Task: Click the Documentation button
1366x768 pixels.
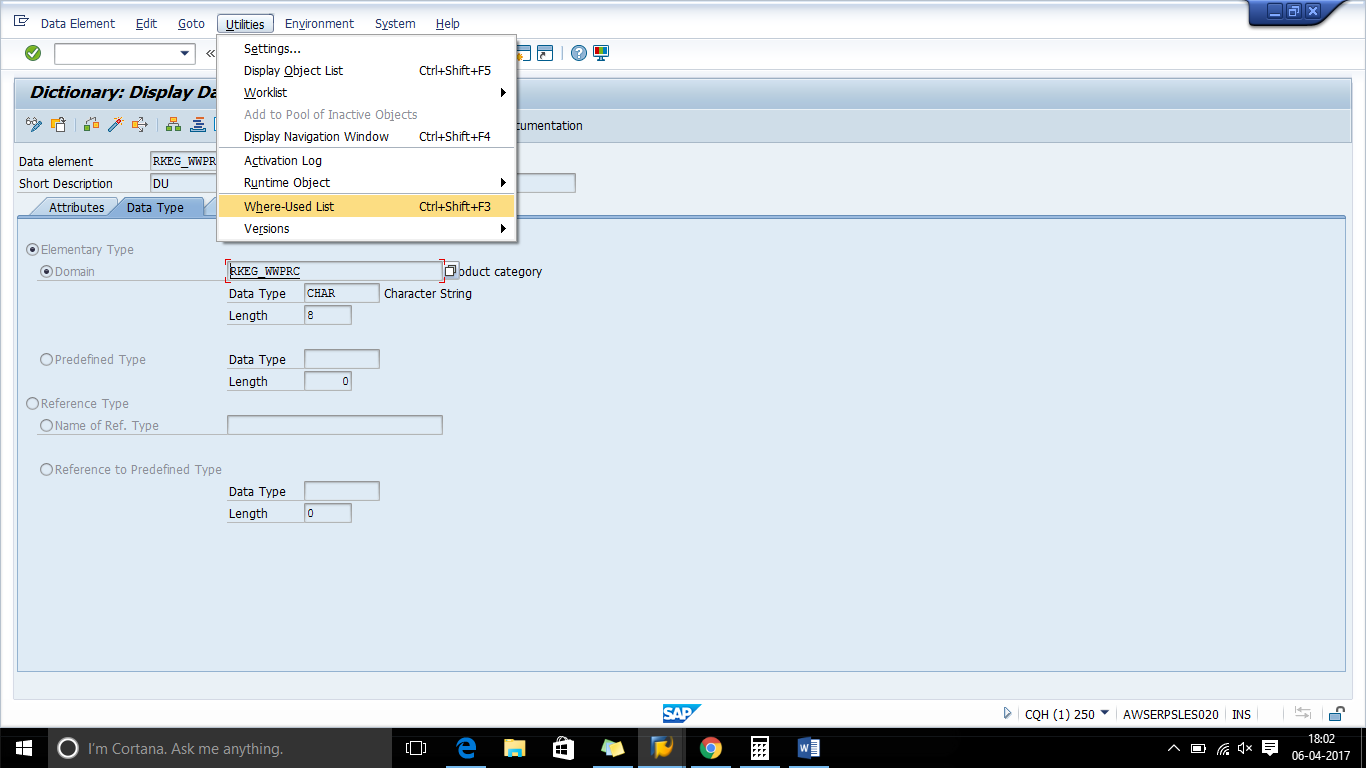Action: click(549, 125)
